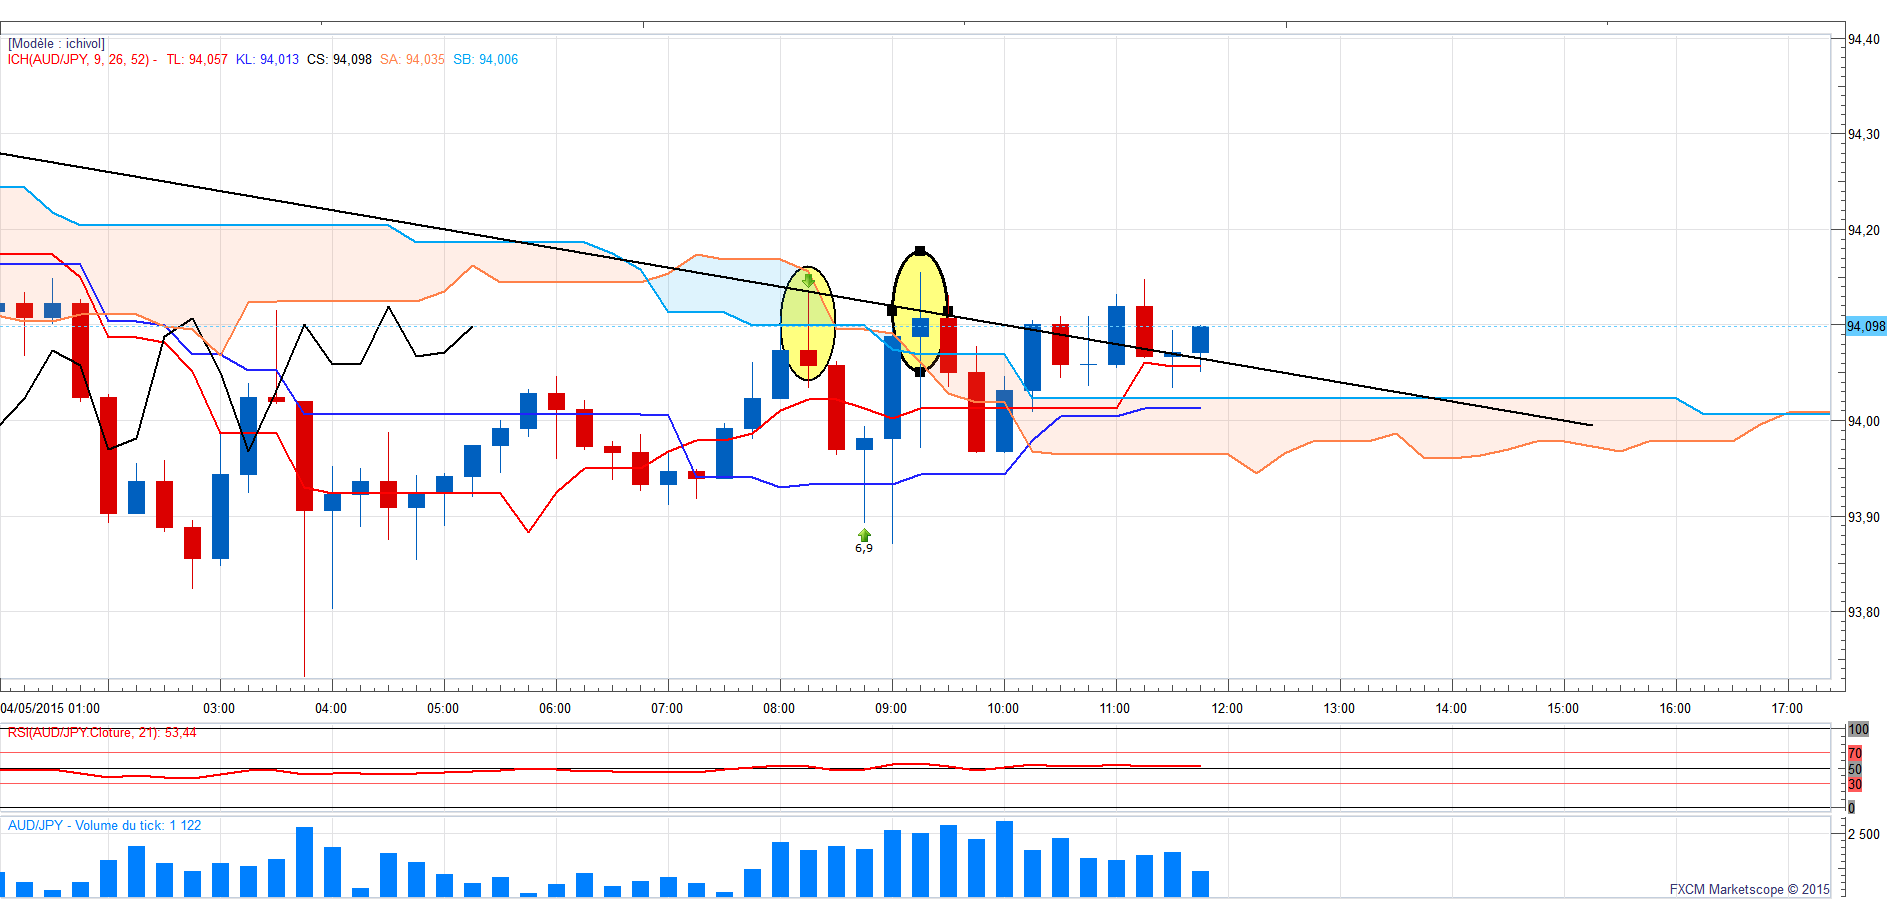Click the 05:00 time axis label
The height and width of the screenshot is (900, 1903).
tap(443, 709)
